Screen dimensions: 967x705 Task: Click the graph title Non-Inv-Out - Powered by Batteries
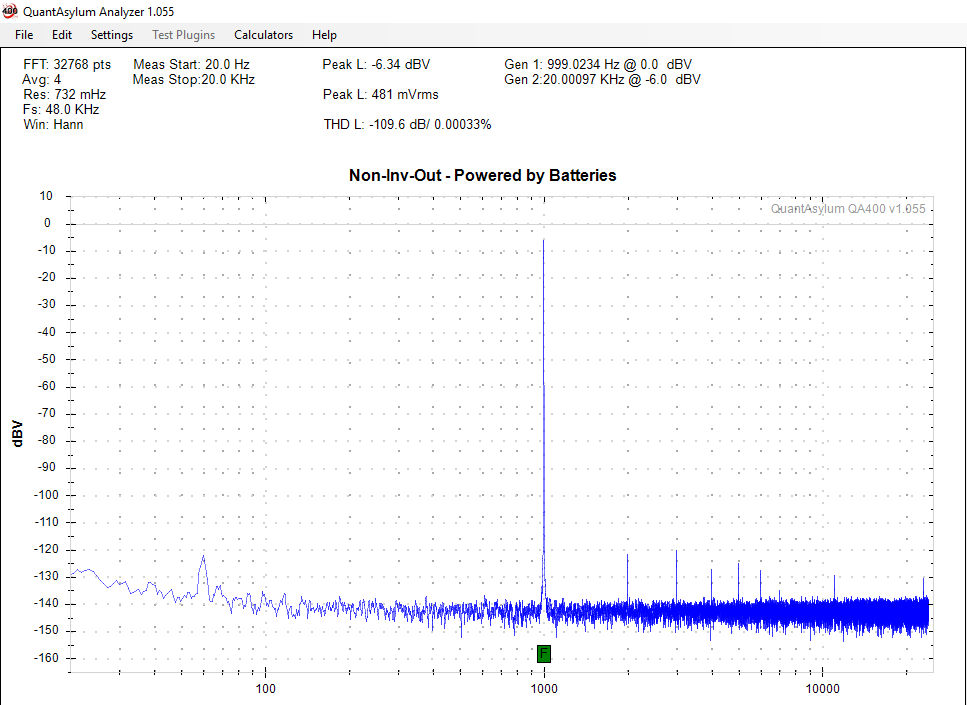483,175
